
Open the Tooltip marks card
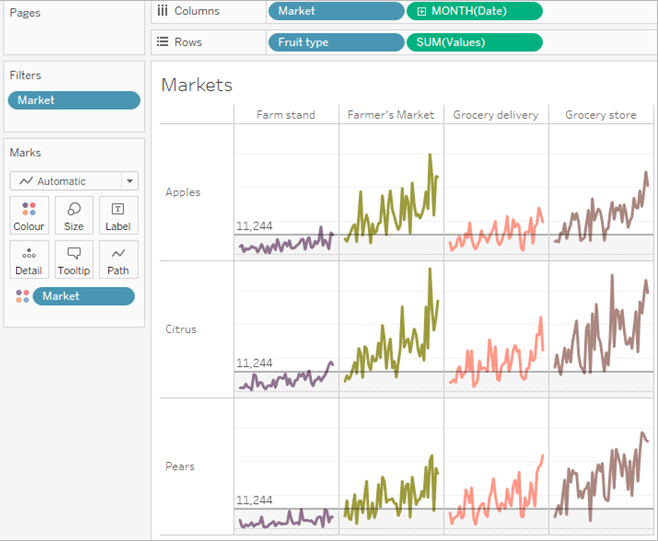[x=74, y=260]
